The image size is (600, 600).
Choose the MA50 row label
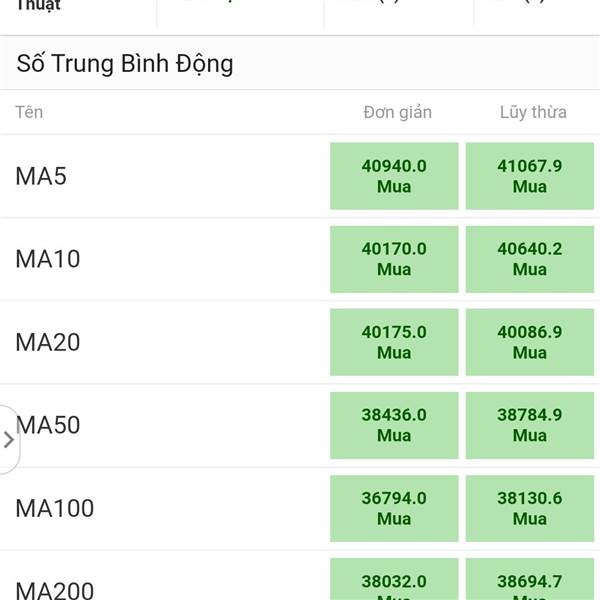48,425
